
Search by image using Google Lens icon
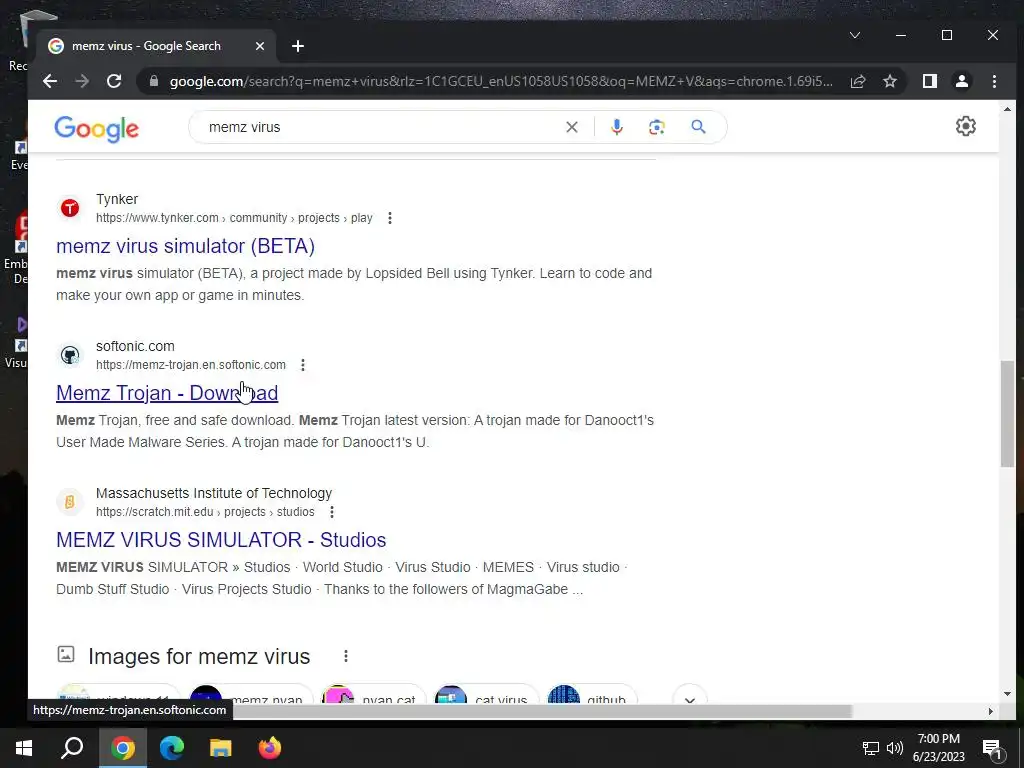point(656,127)
